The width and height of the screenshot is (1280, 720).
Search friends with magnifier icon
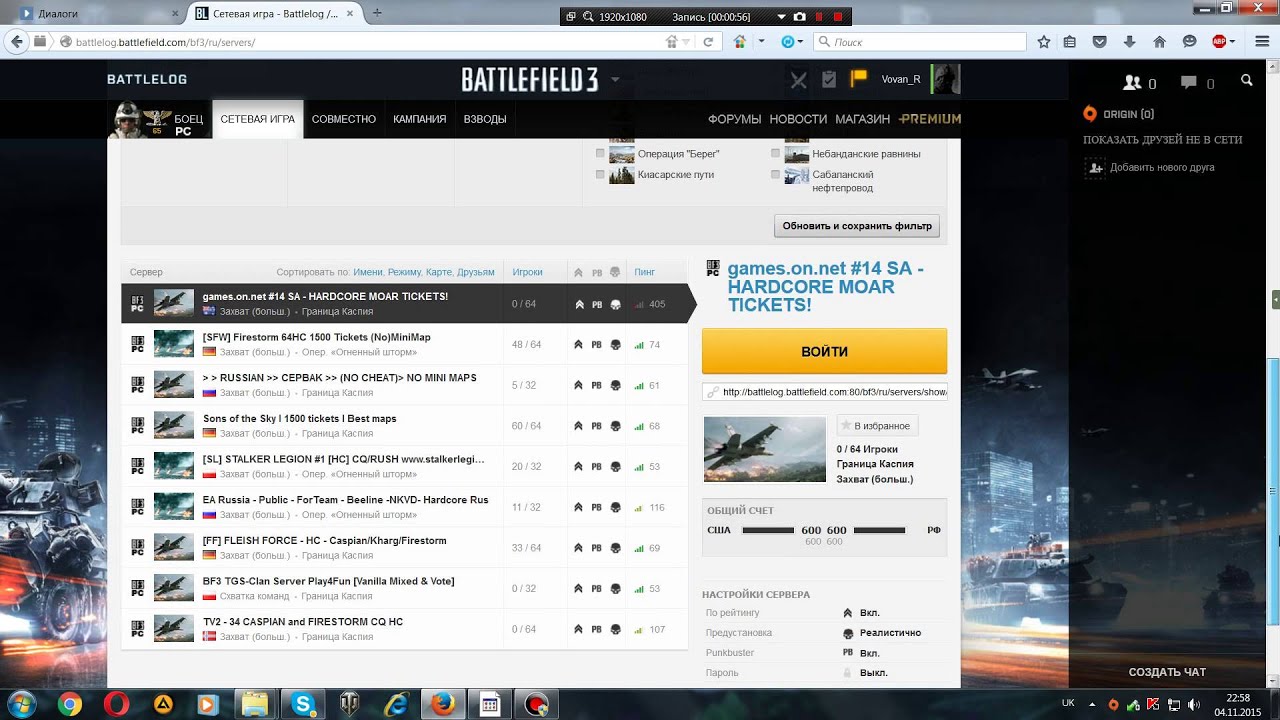click(1247, 81)
